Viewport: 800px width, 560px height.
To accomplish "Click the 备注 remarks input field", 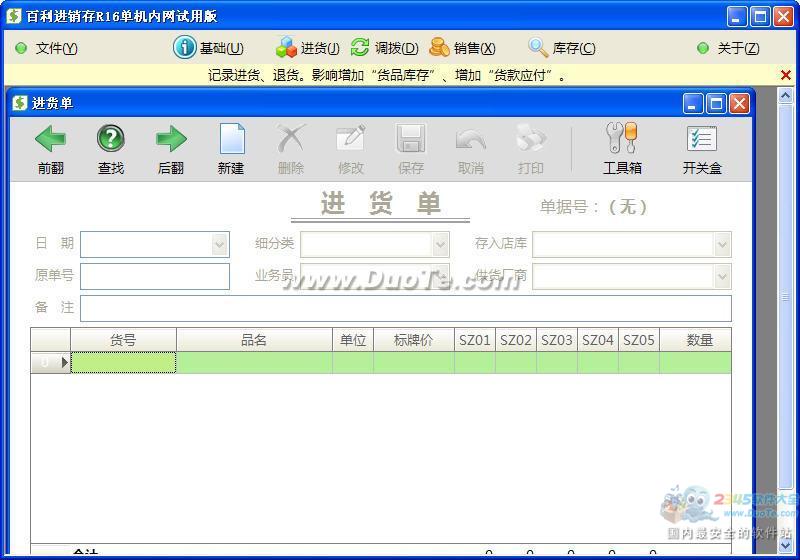I will pos(406,309).
